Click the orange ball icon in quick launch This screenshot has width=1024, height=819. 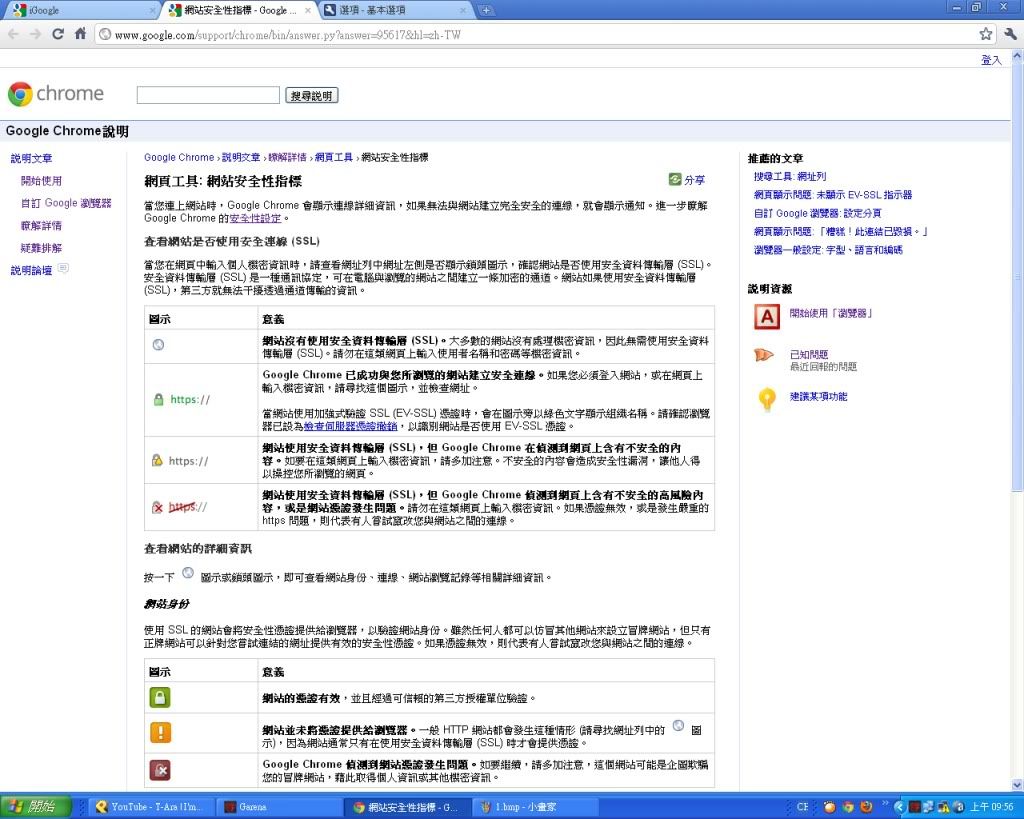pos(829,807)
